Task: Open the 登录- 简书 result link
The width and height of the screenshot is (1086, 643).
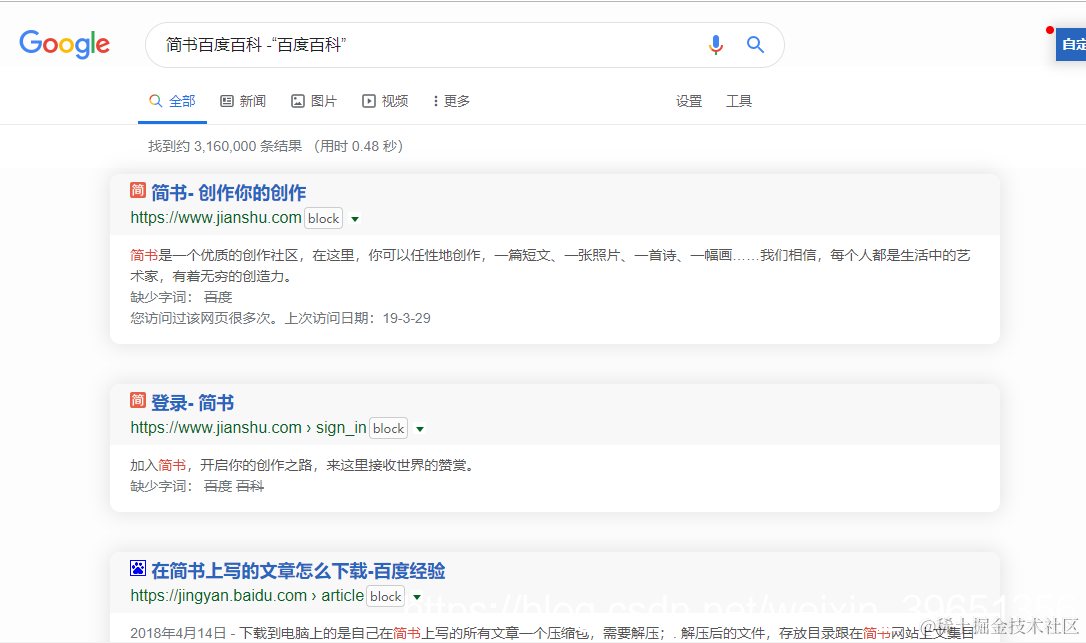Action: click(x=193, y=402)
